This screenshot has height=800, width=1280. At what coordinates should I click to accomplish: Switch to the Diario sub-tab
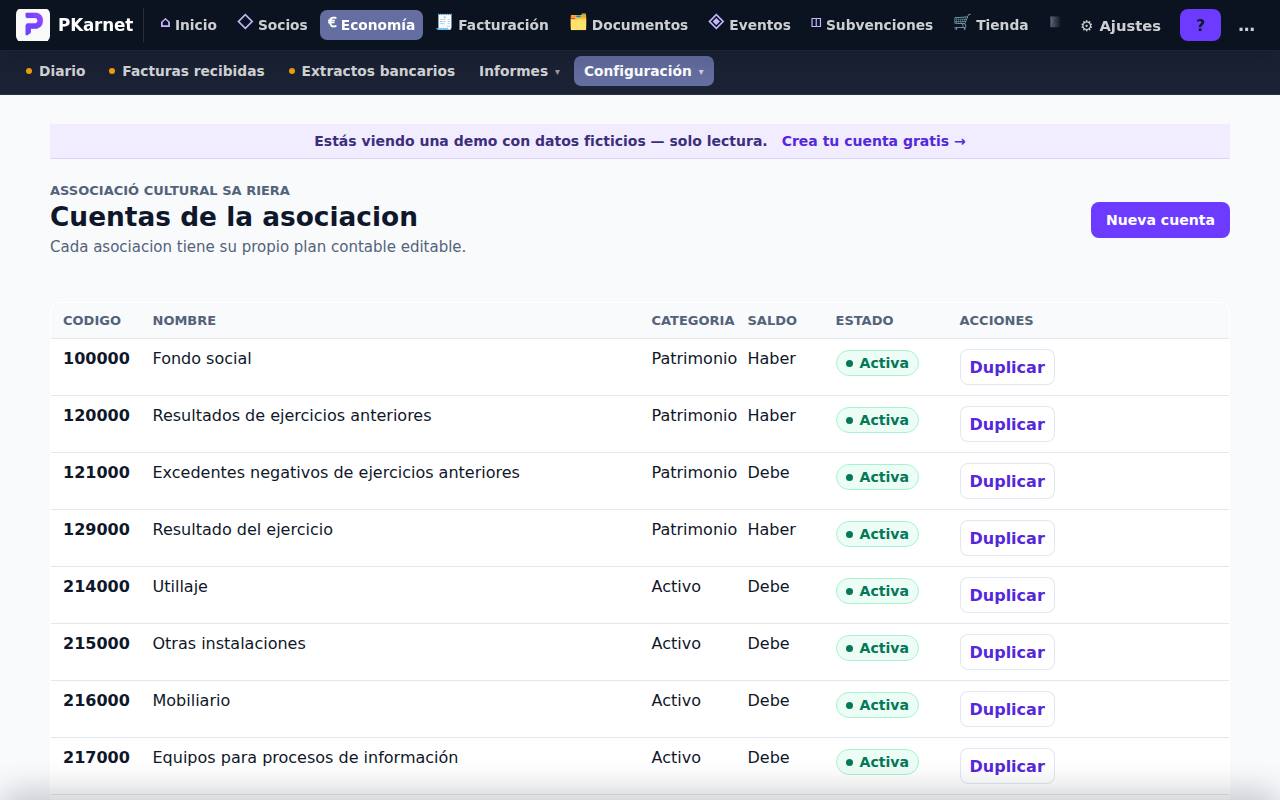pyautogui.click(x=55, y=71)
